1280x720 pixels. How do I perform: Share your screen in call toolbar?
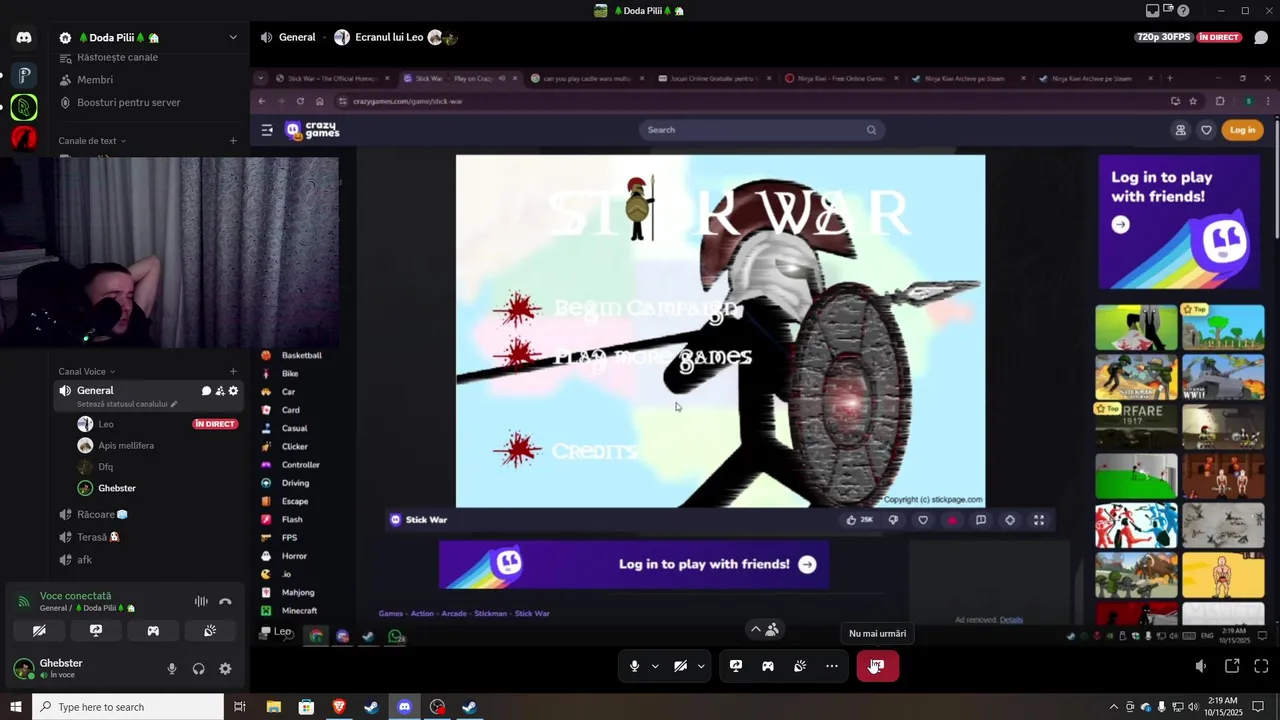[736, 666]
